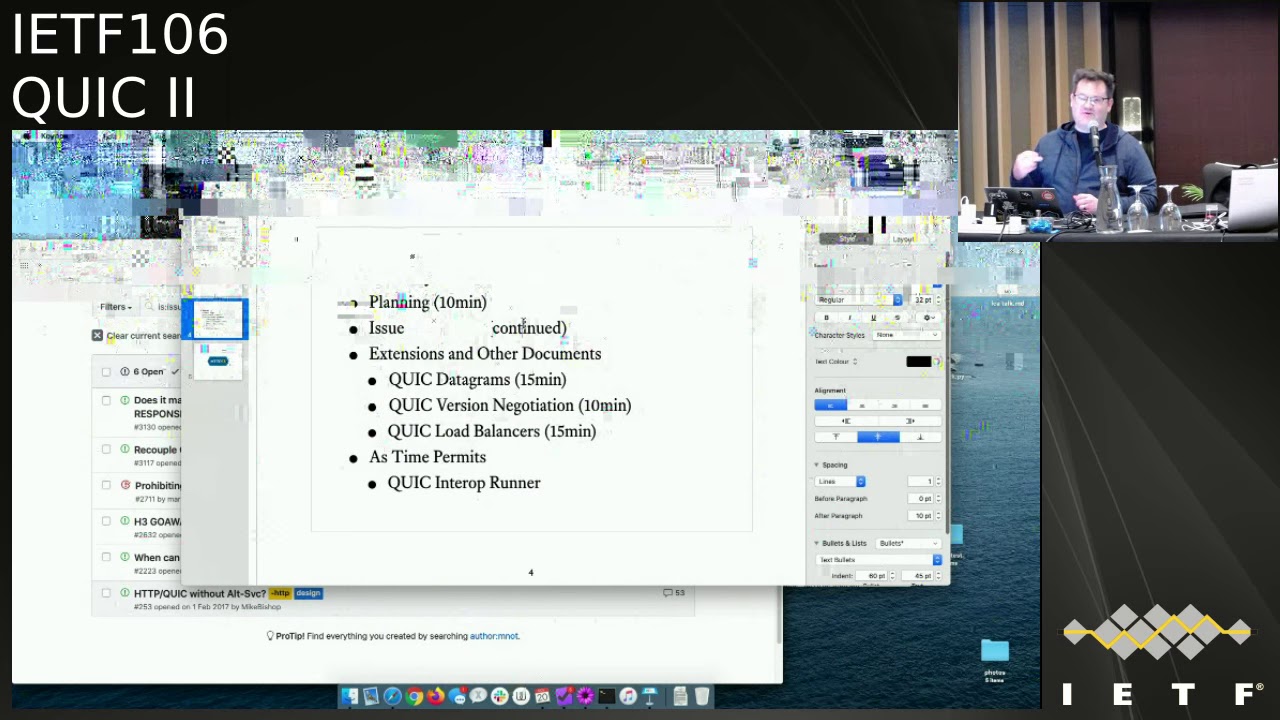1280x720 pixels.
Task: Launch Google Chrome from the Dock
Action: pos(414,695)
